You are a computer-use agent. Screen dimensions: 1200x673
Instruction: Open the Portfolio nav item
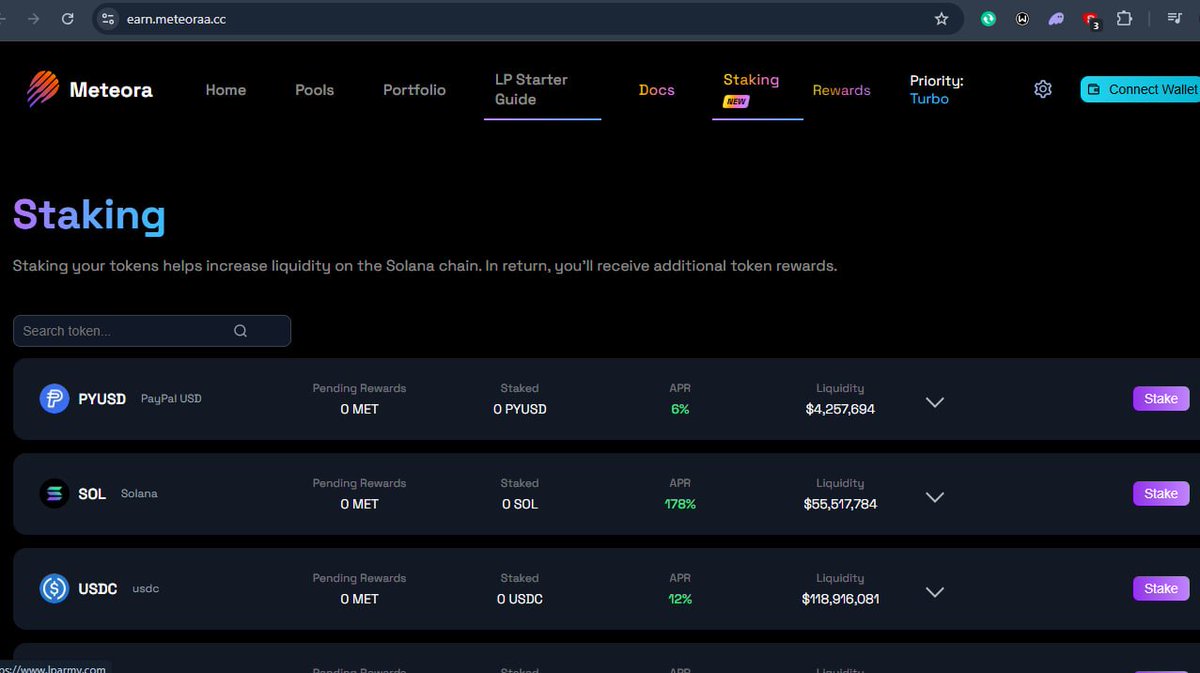414,89
